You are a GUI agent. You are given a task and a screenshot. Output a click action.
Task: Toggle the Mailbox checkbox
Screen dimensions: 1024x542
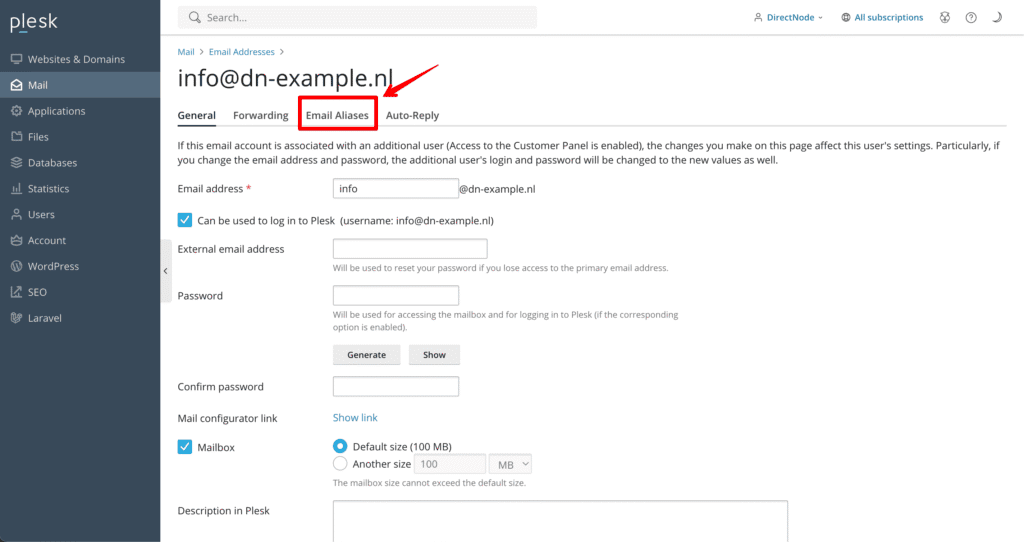tap(185, 447)
